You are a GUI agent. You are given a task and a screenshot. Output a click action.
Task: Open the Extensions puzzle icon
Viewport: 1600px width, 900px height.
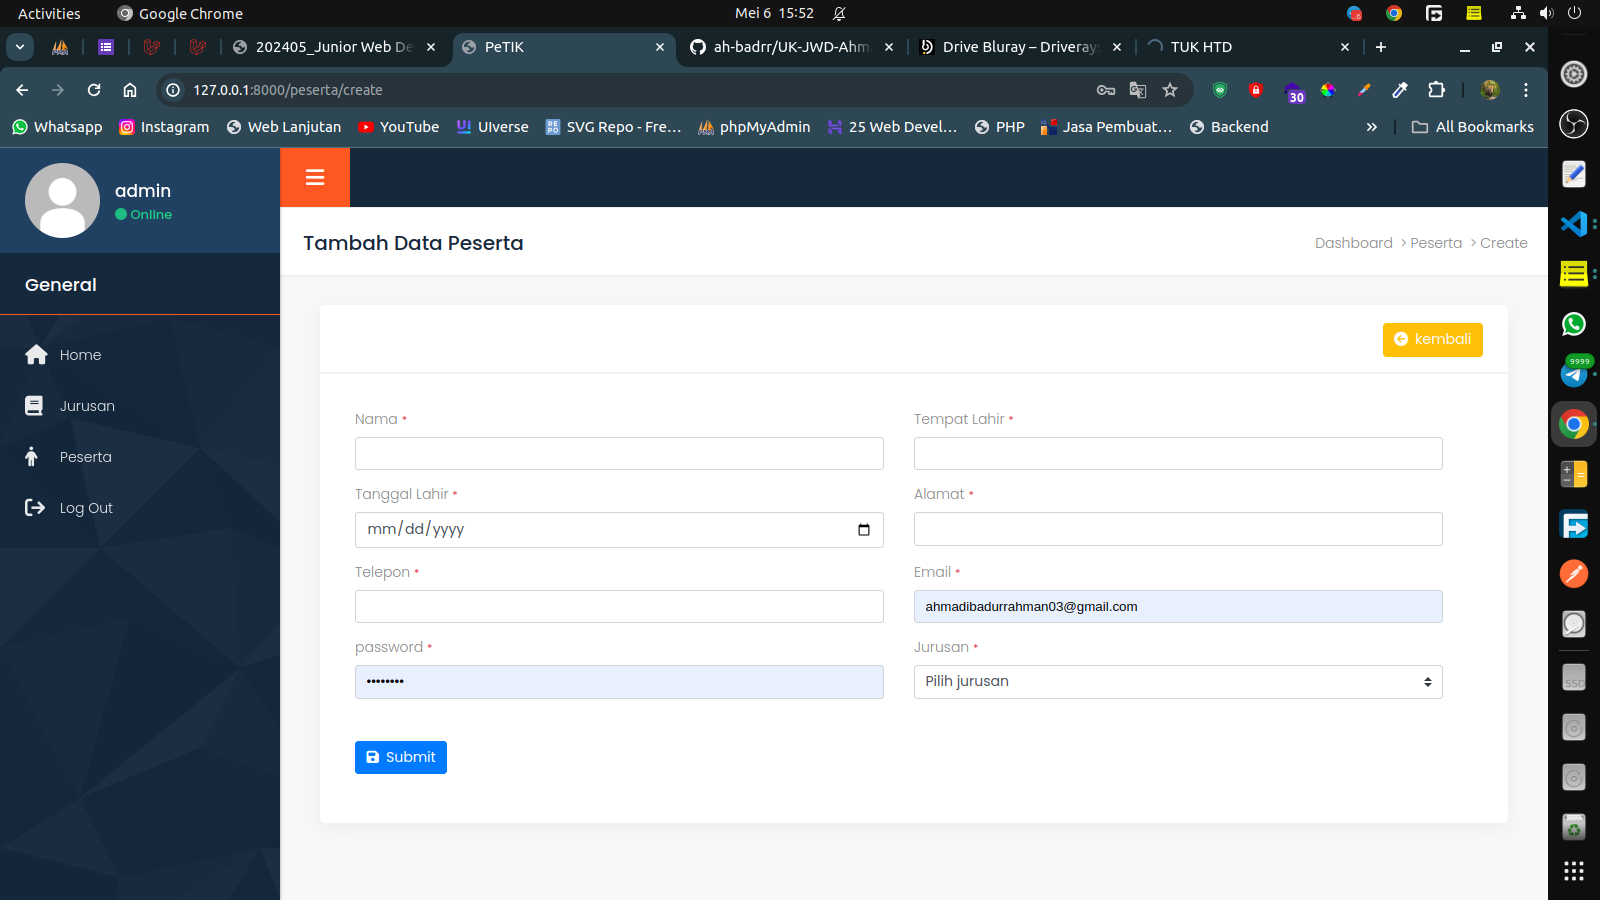pos(1436,90)
